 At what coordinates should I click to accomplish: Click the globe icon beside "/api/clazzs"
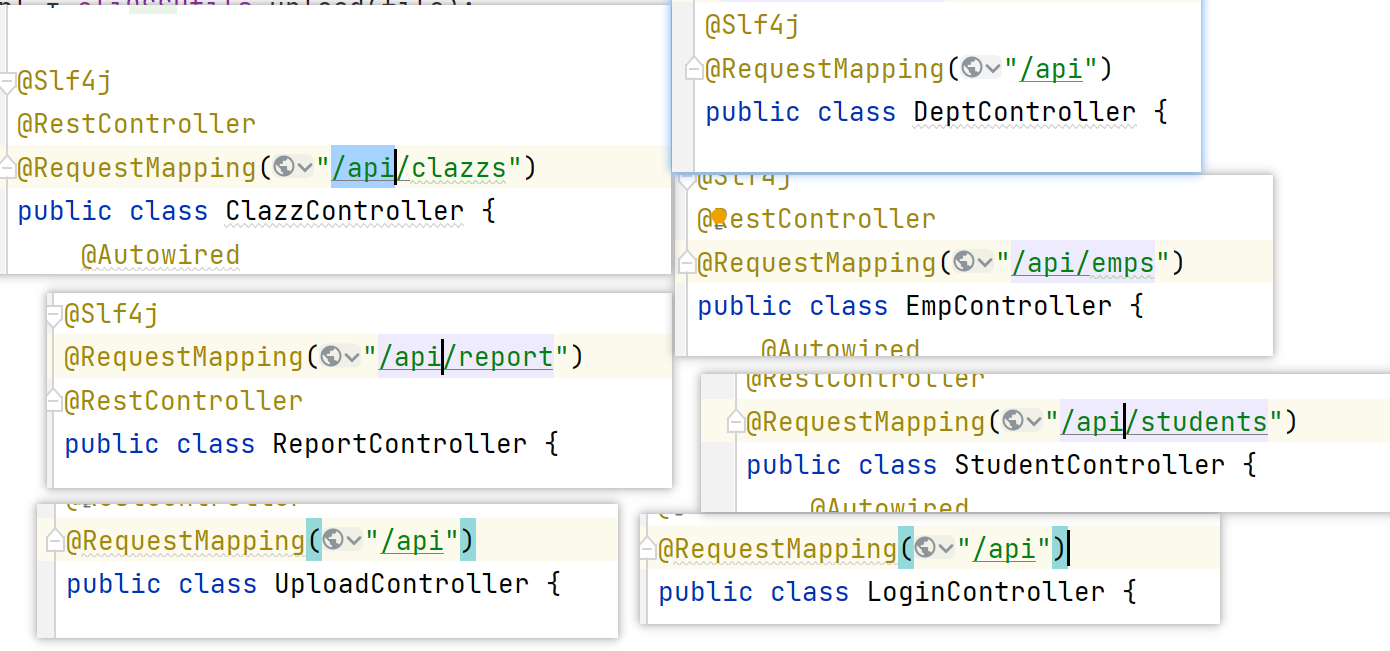click(284, 167)
